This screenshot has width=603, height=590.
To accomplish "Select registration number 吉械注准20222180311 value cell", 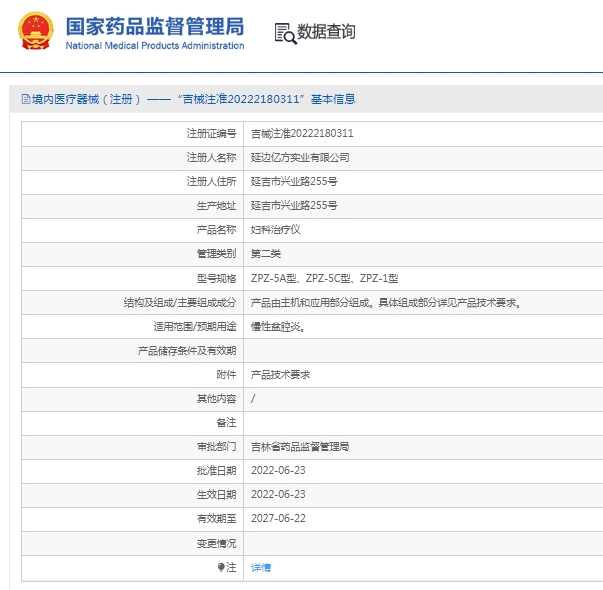I will [302, 133].
